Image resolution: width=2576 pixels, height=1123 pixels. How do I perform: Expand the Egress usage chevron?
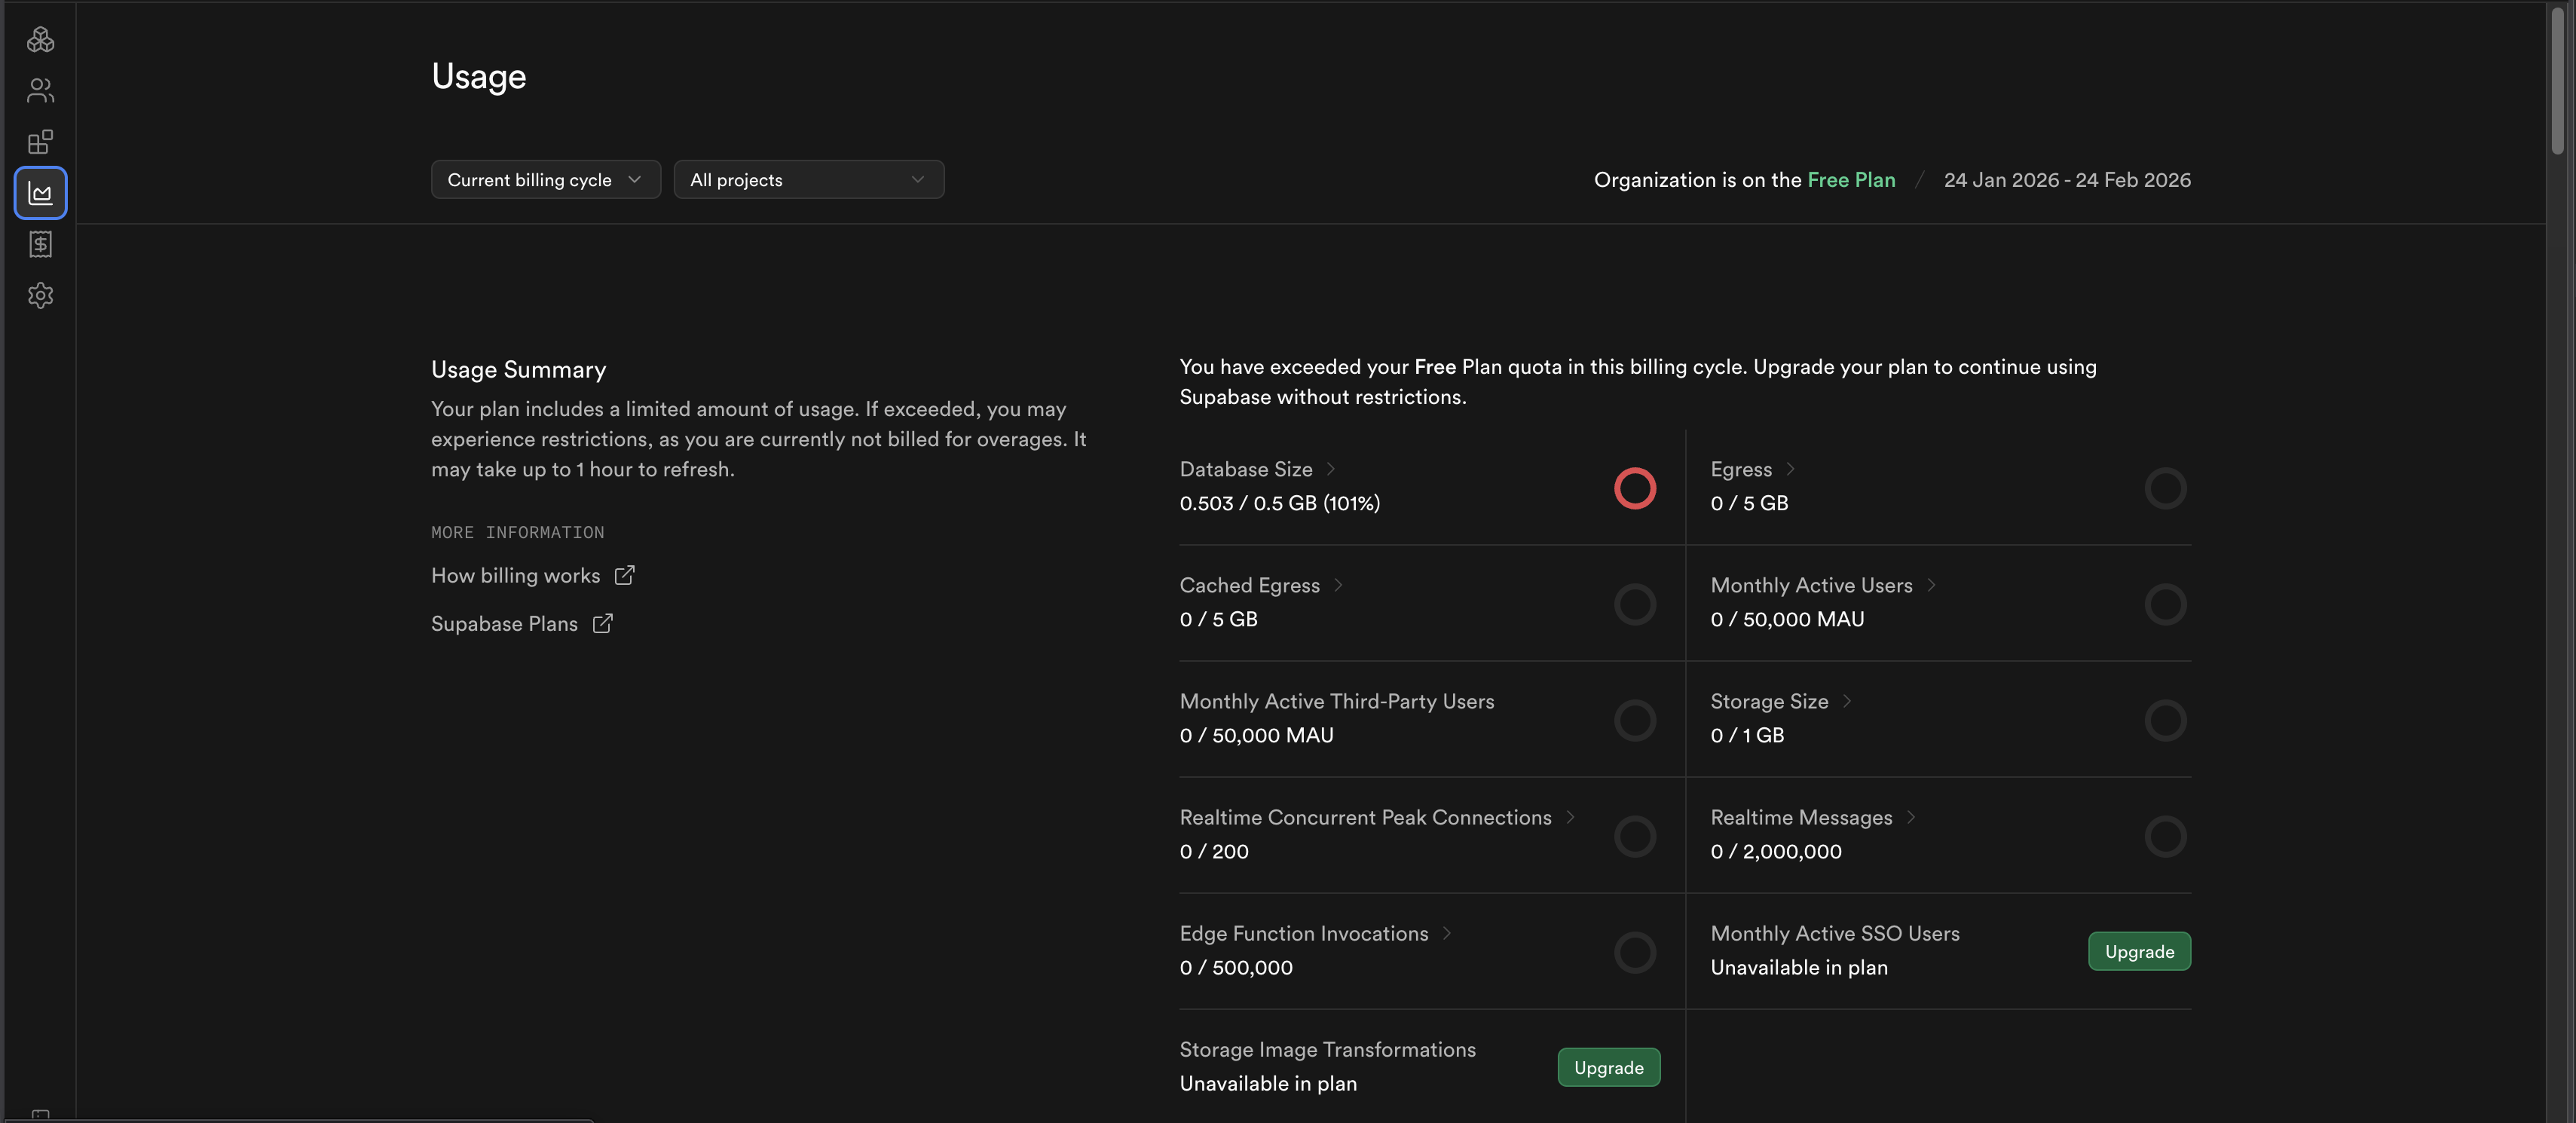point(1790,469)
